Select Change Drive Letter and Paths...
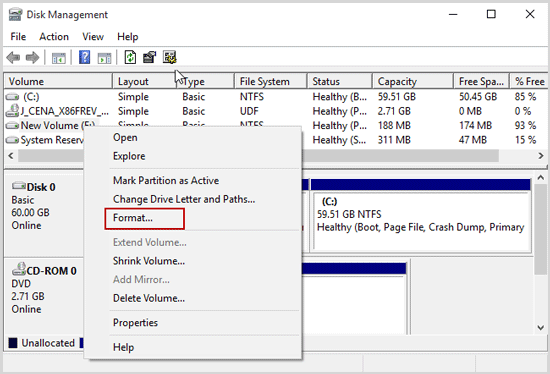Viewport: 550px width, 374px height. point(184,199)
